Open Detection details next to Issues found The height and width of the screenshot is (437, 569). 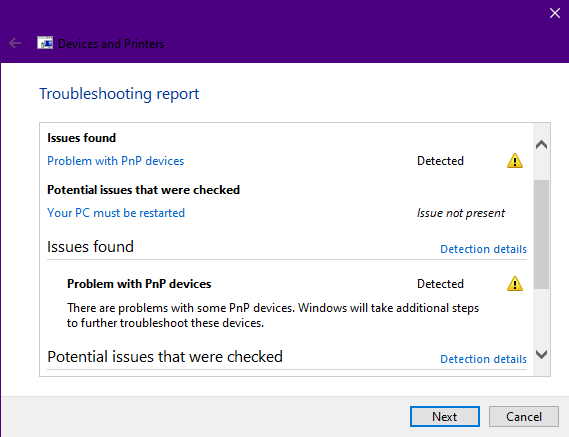(483, 249)
